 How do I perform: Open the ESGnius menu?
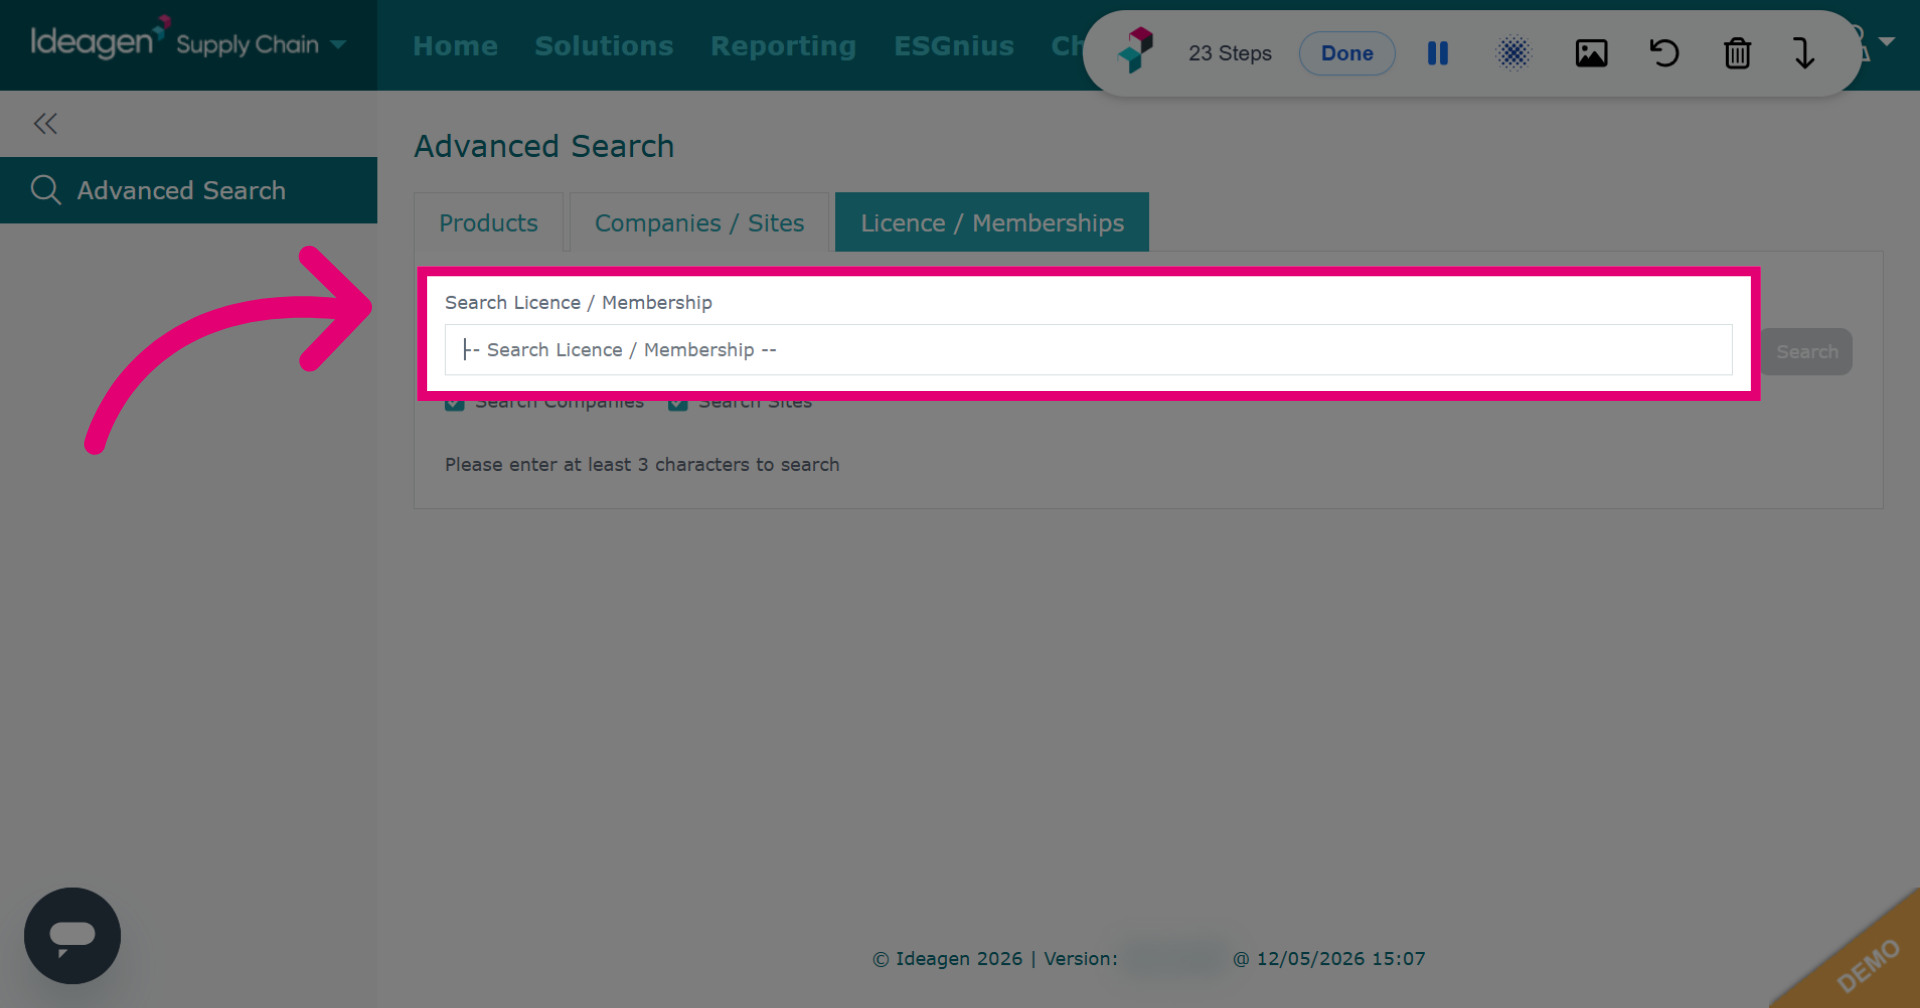point(954,46)
